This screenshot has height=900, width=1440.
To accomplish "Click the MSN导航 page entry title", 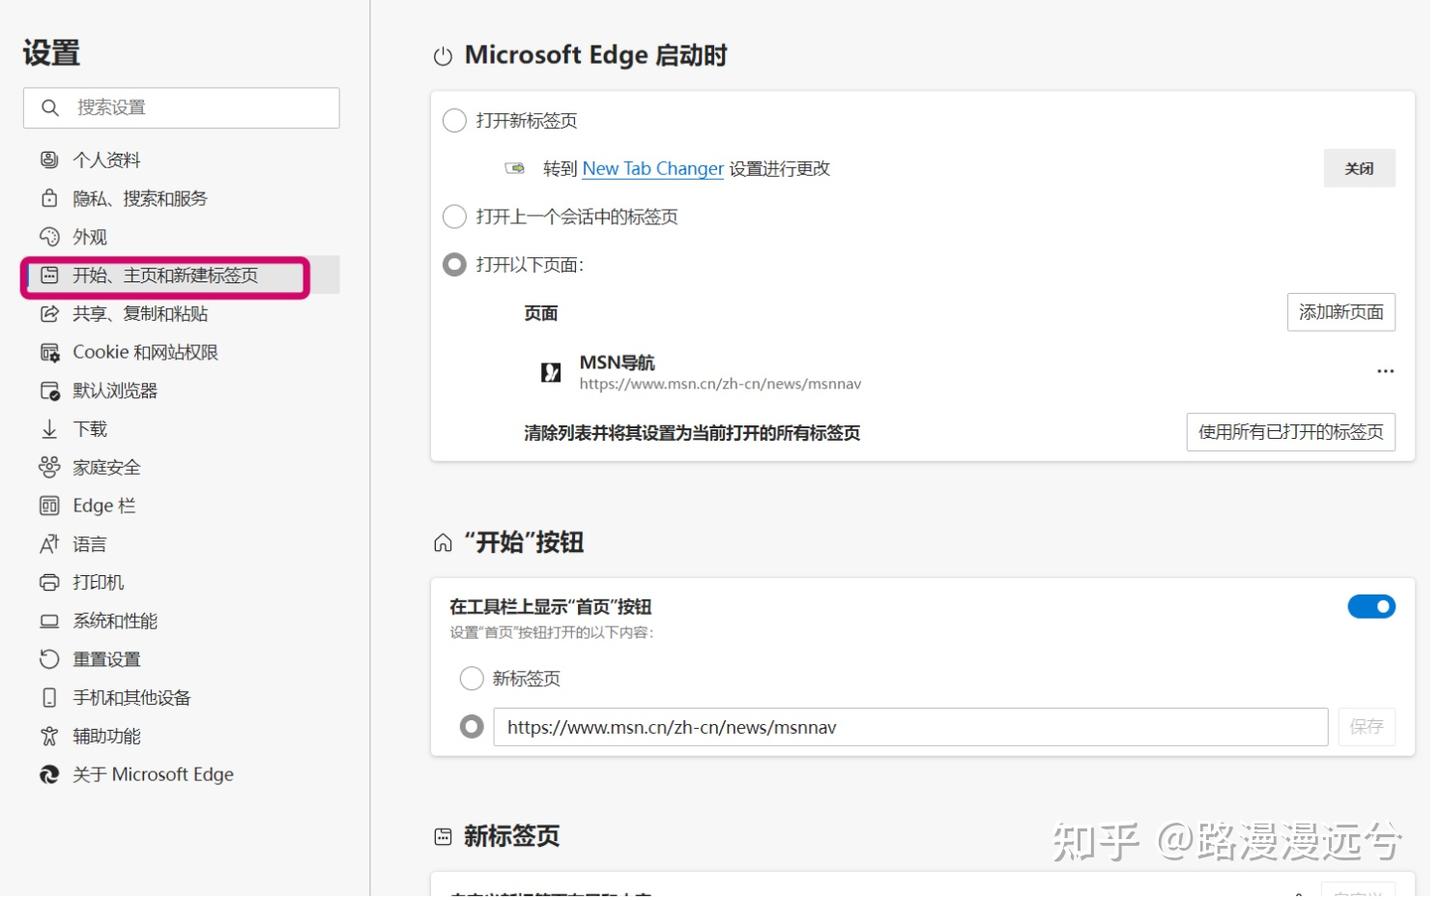I will 617,362.
